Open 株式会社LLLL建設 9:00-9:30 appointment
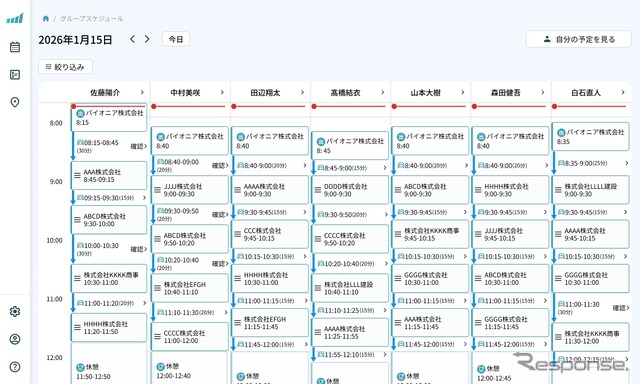 590,190
